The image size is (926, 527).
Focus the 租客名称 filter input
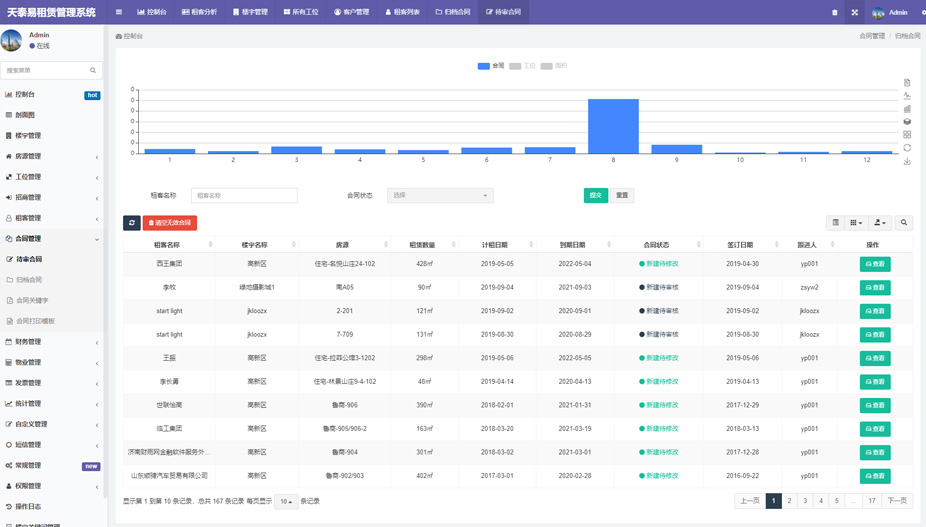coord(244,196)
